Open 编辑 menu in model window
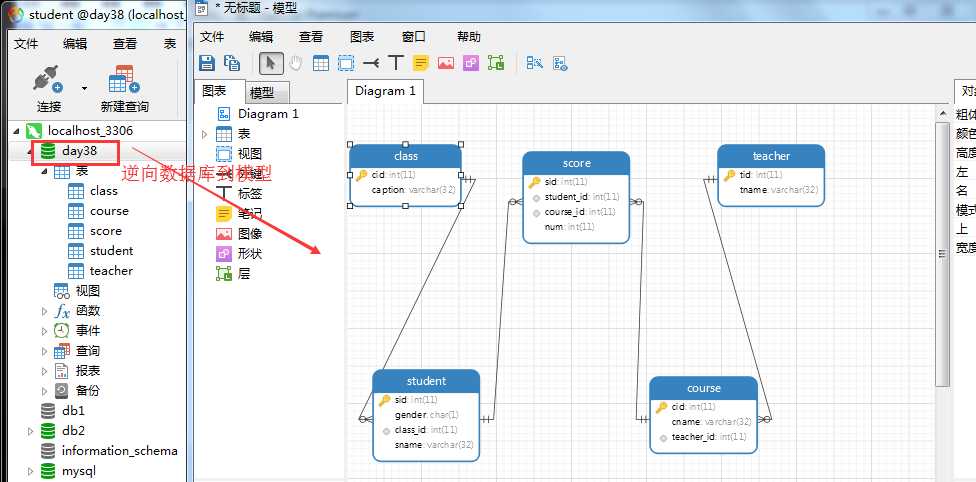Viewport: 976px width, 482px height. click(261, 37)
